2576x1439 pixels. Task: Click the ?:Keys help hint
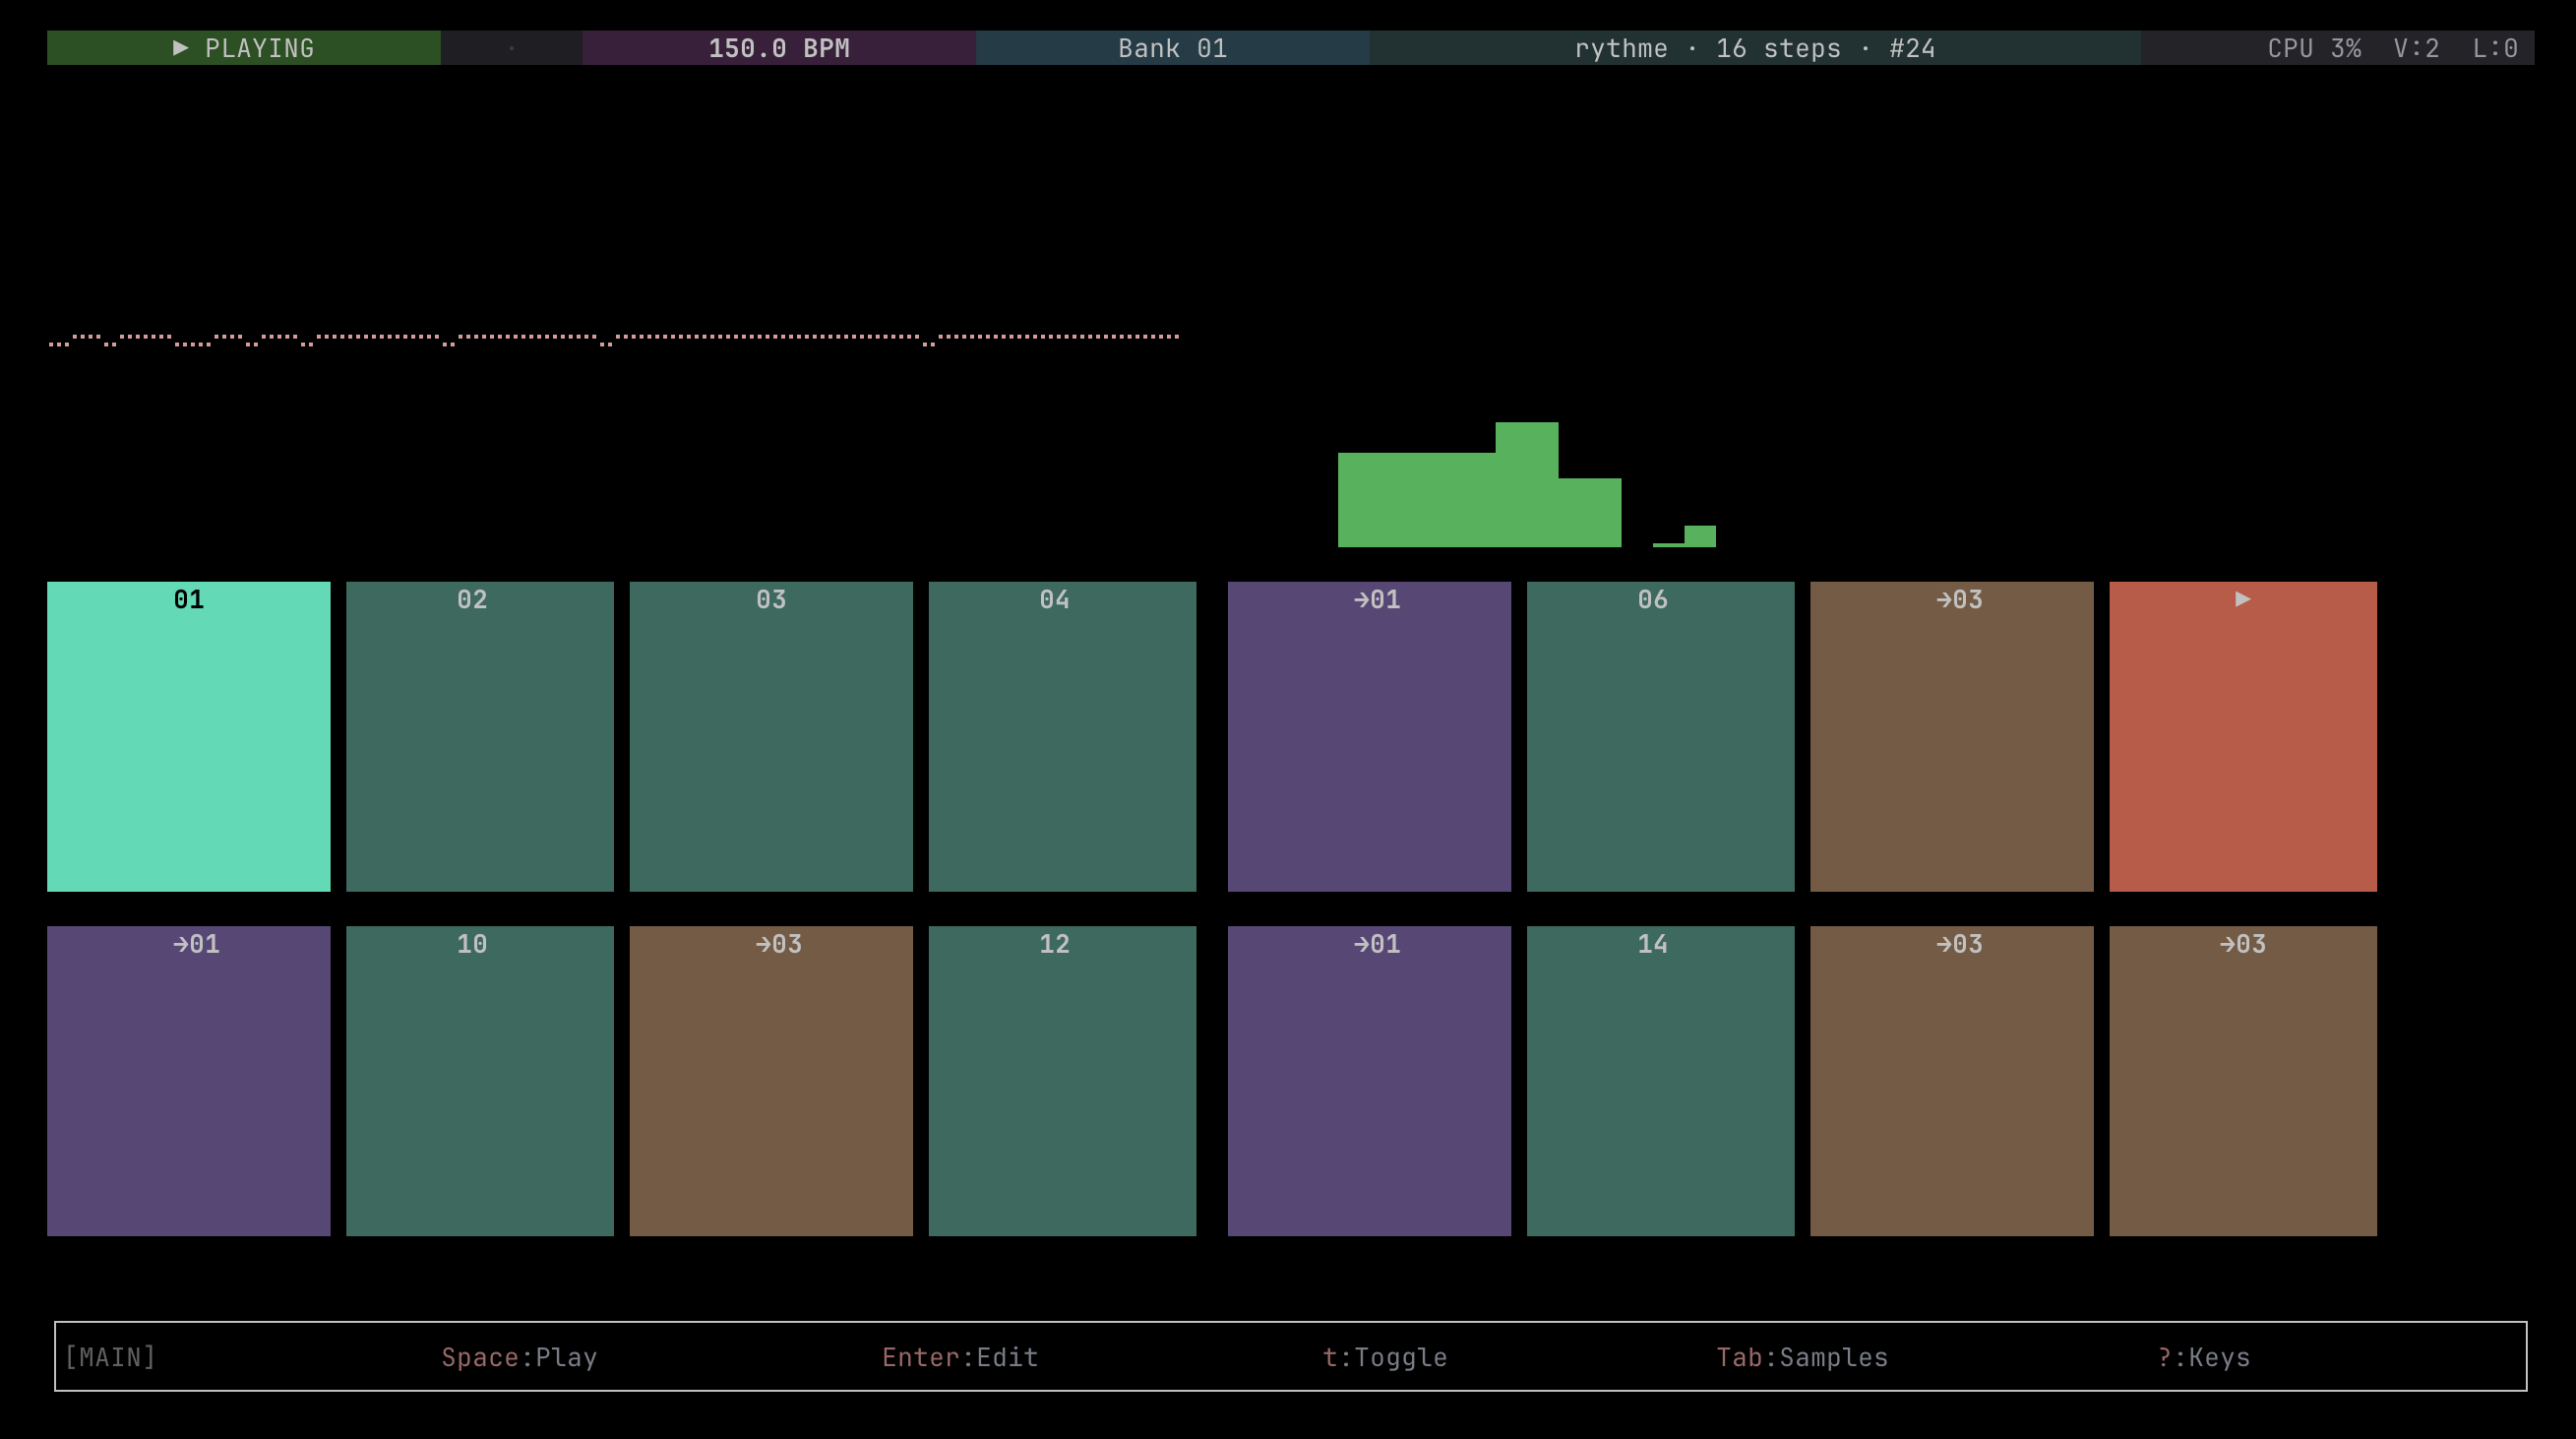2203,1357
